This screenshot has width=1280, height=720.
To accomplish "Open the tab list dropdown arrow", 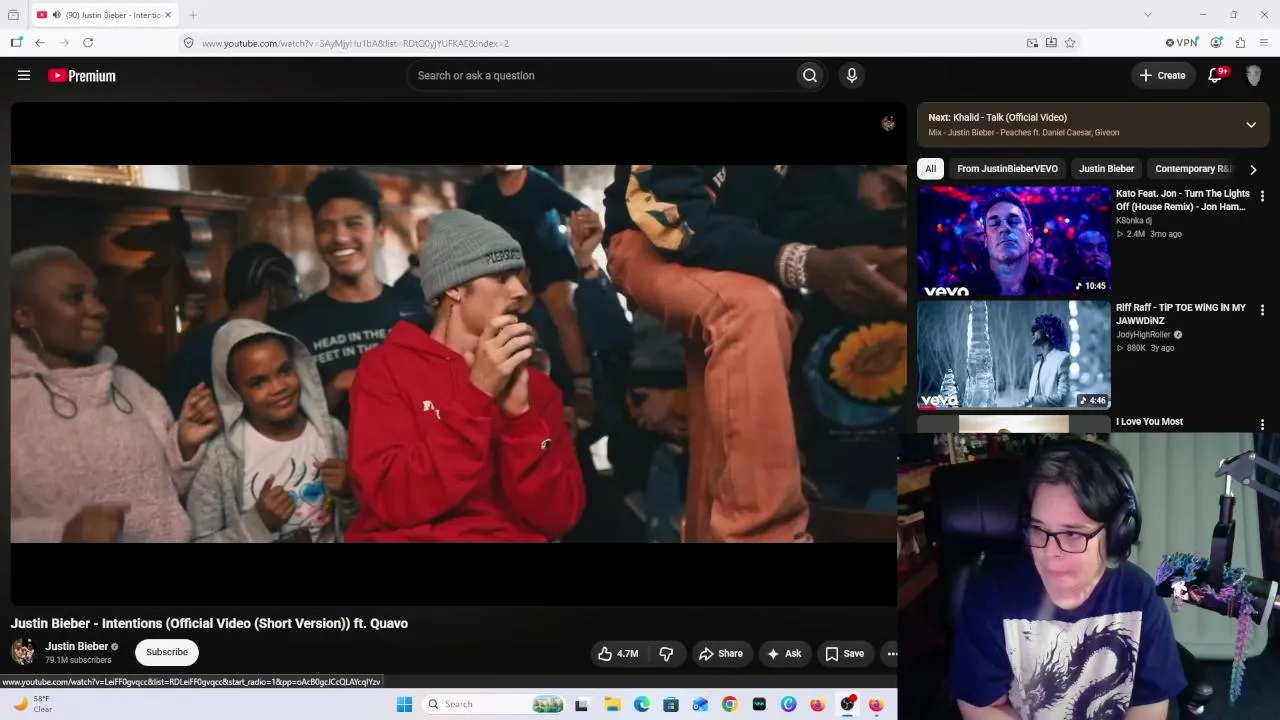I will [1148, 15].
